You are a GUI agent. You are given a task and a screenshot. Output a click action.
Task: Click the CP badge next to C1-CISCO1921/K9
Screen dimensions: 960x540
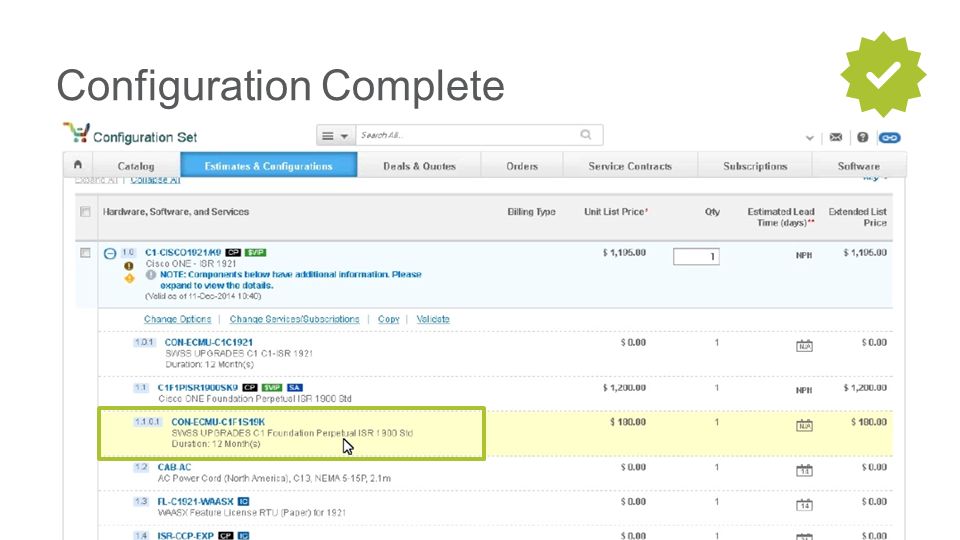pyautogui.click(x=233, y=252)
